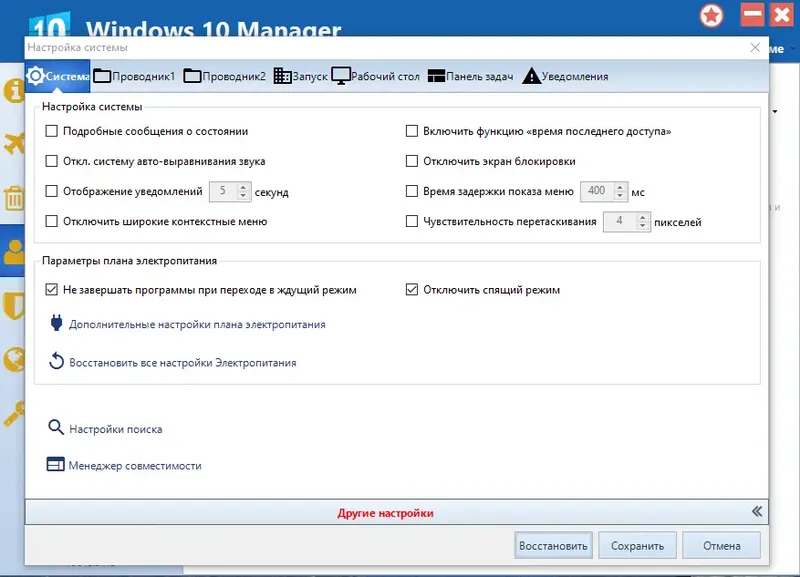Increase menu delay milliseconds with up arrow

(620, 187)
